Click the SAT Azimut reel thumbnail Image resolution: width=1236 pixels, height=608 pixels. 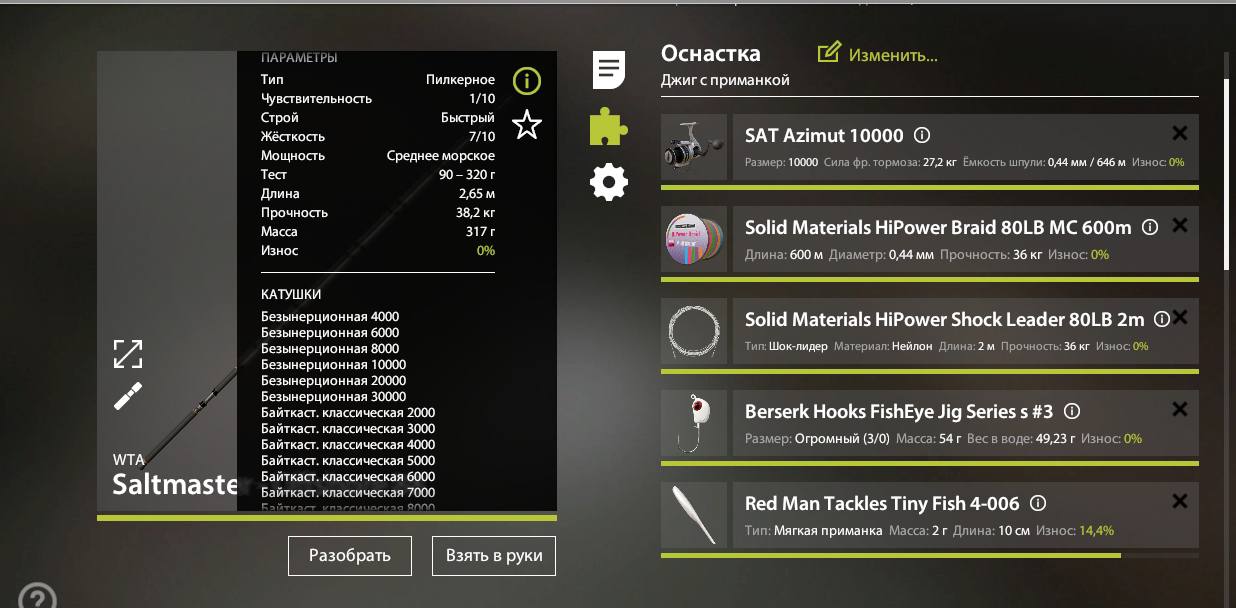tap(694, 147)
